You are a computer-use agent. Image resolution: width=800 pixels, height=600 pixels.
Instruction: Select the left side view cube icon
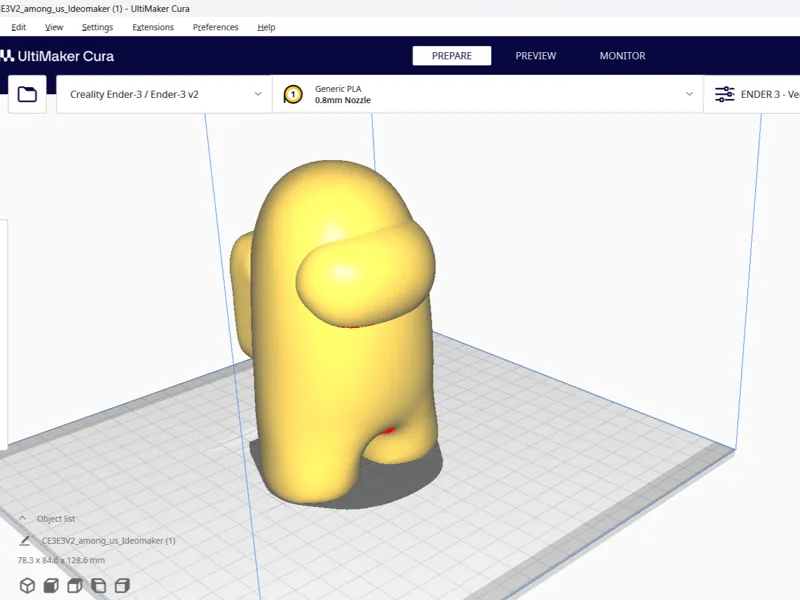tap(98, 585)
